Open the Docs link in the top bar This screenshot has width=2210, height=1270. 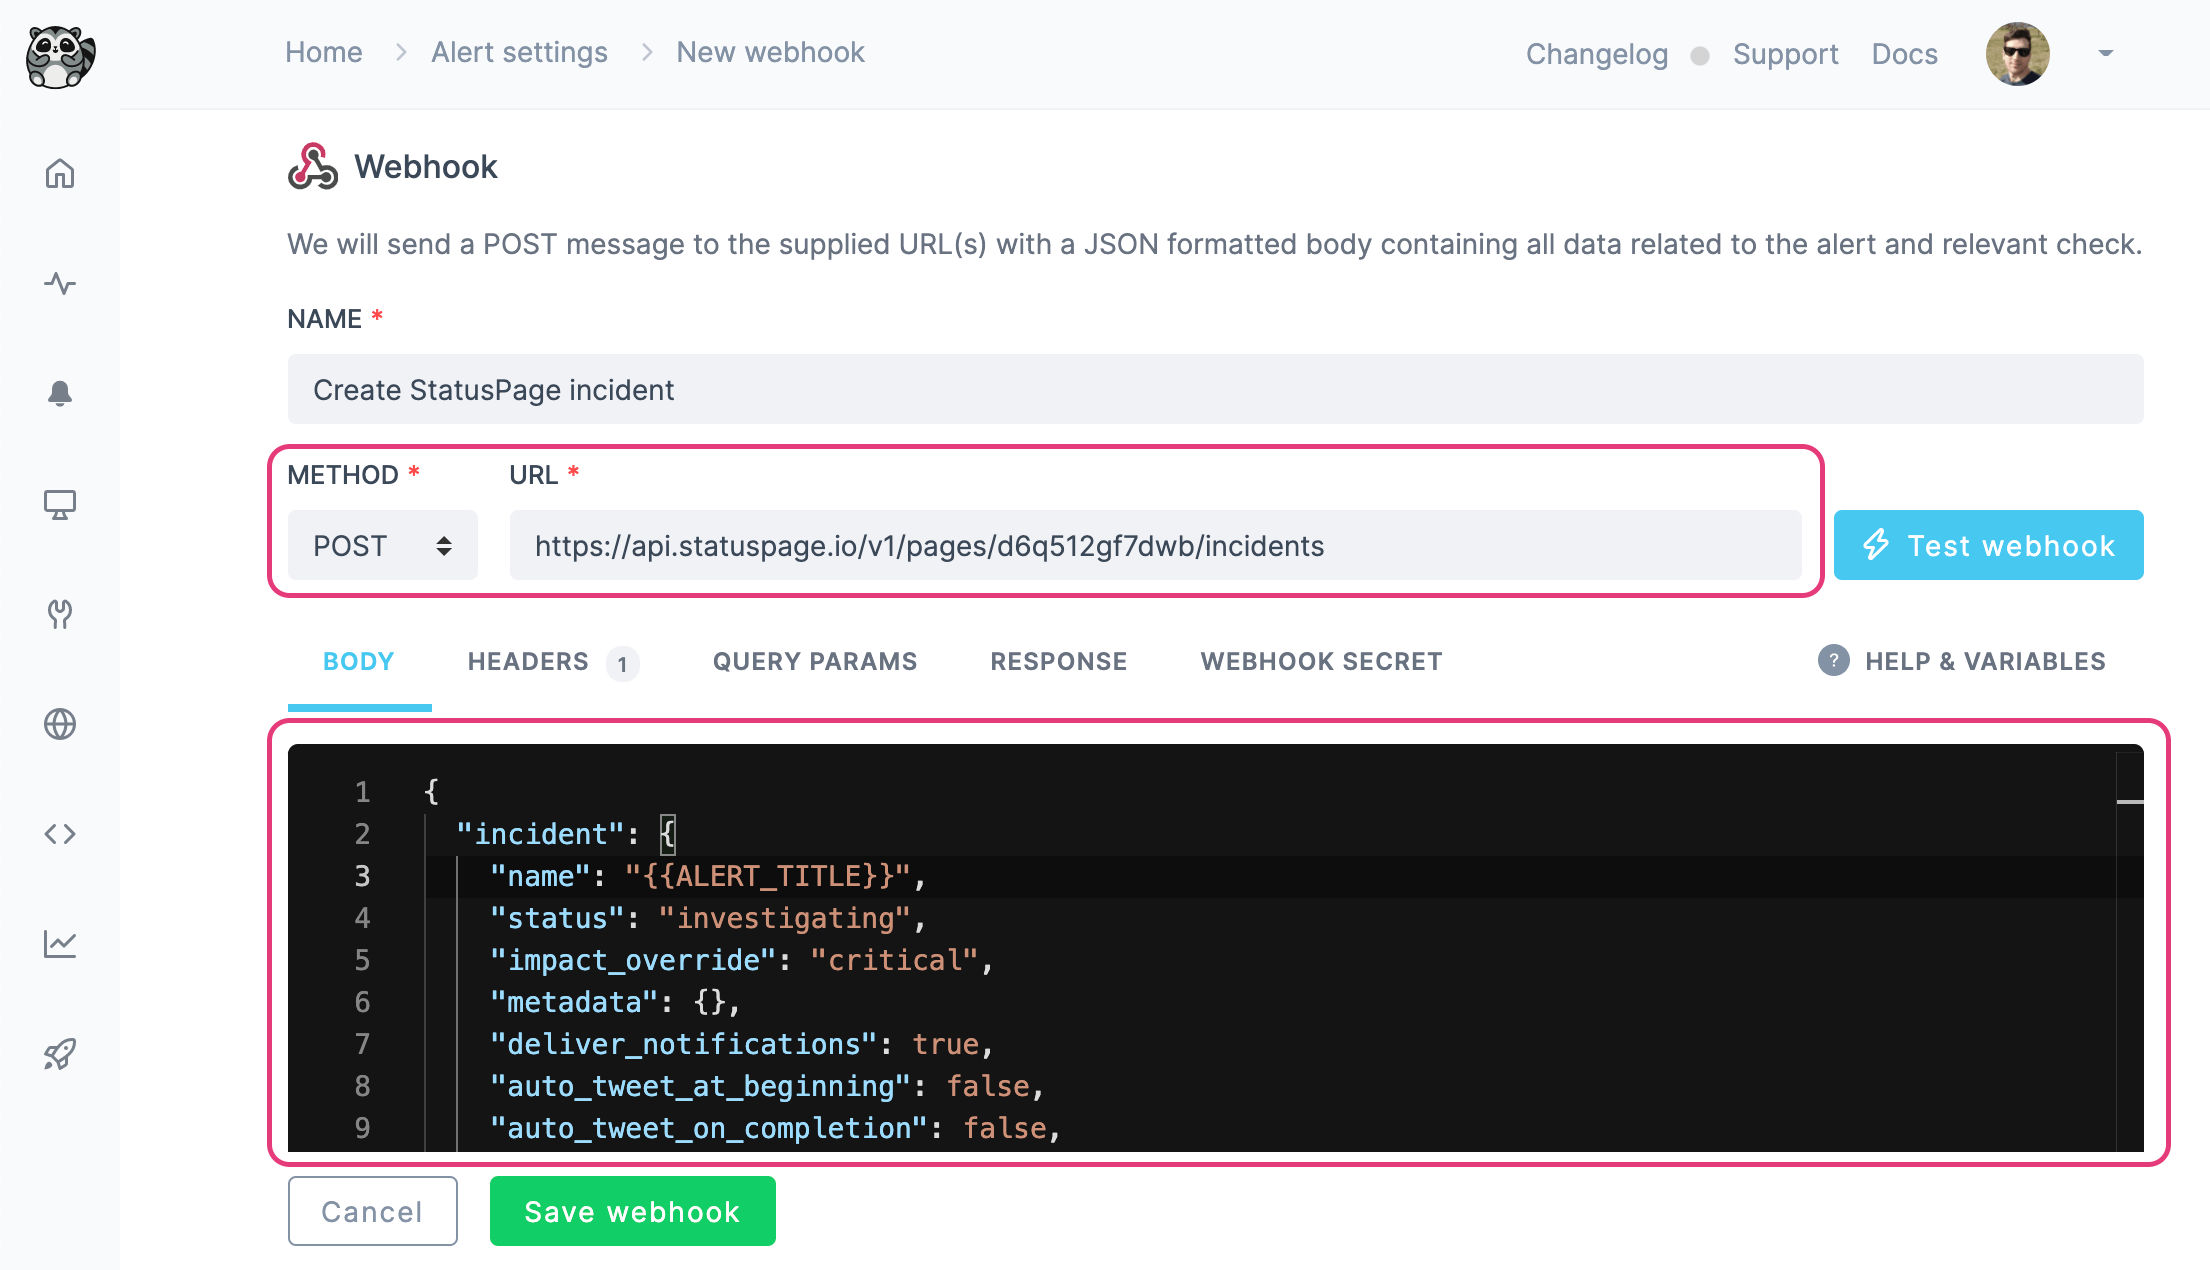tap(1904, 54)
